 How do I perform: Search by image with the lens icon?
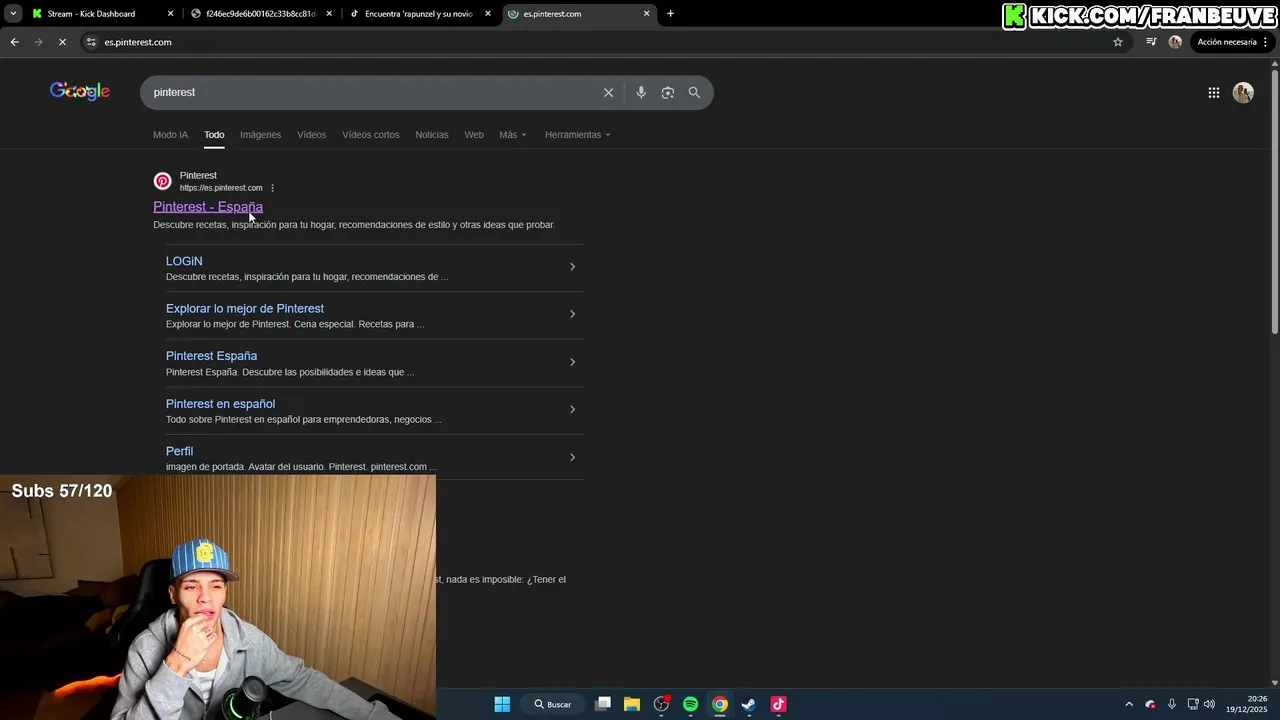pos(668,92)
